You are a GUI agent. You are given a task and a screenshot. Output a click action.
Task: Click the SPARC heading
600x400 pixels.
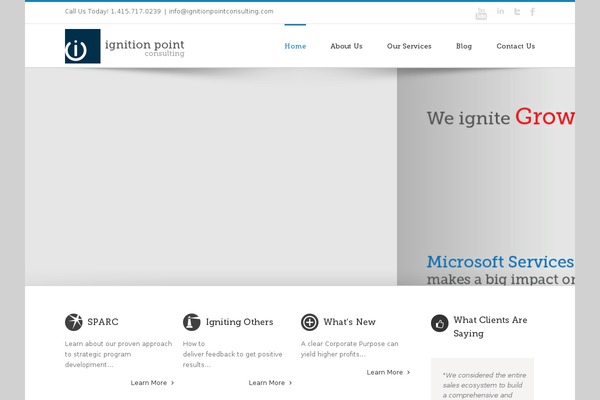click(103, 322)
